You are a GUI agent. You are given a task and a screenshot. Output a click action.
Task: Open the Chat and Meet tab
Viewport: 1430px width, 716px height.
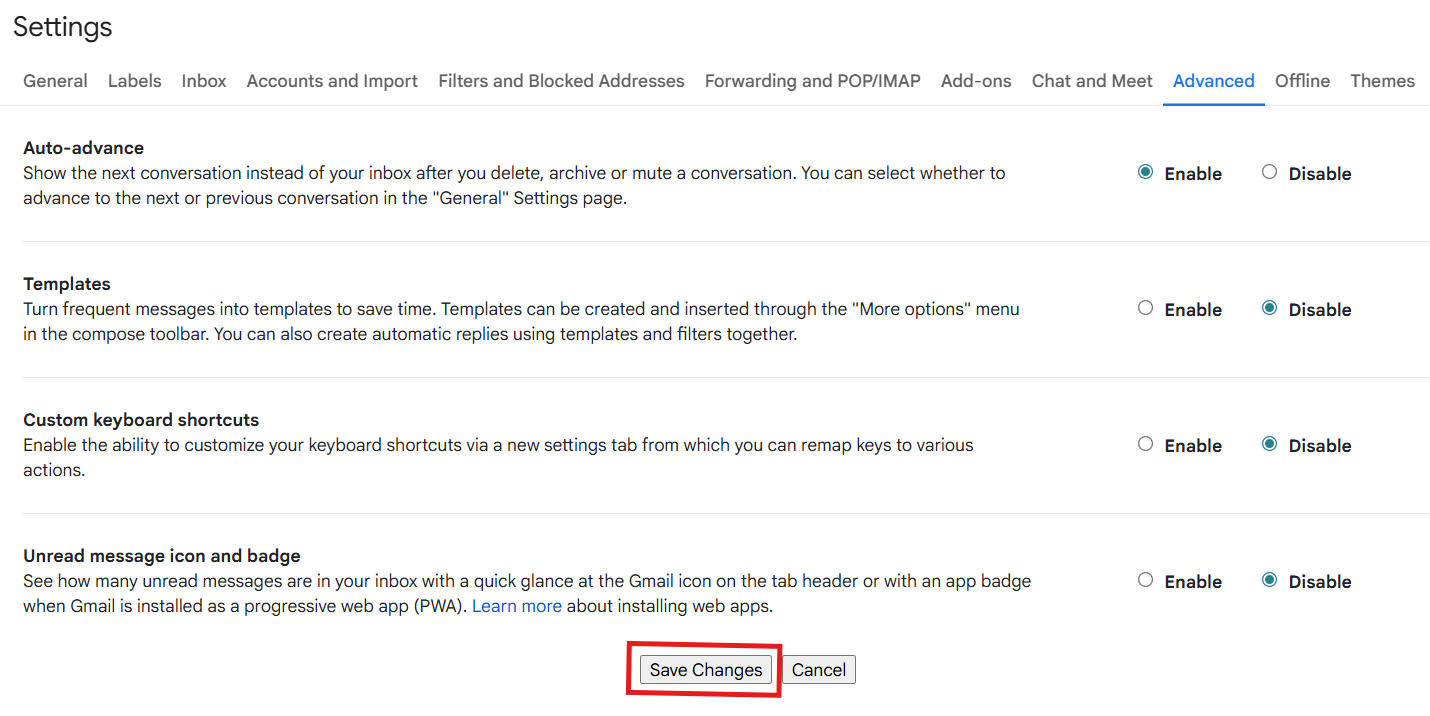(1092, 81)
